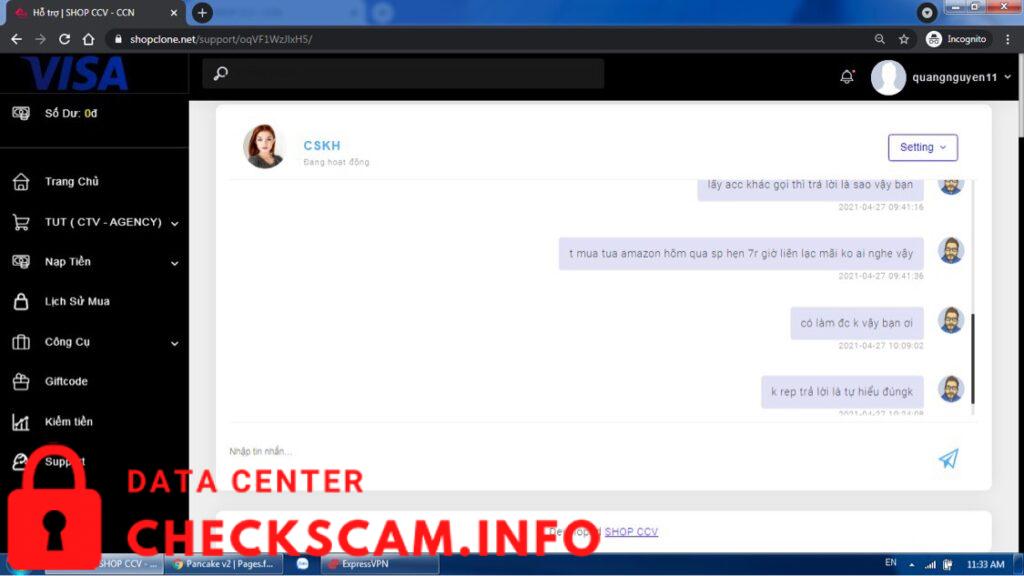The height and width of the screenshot is (576, 1024).
Task: Open the Setting dropdown button
Action: click(x=923, y=148)
